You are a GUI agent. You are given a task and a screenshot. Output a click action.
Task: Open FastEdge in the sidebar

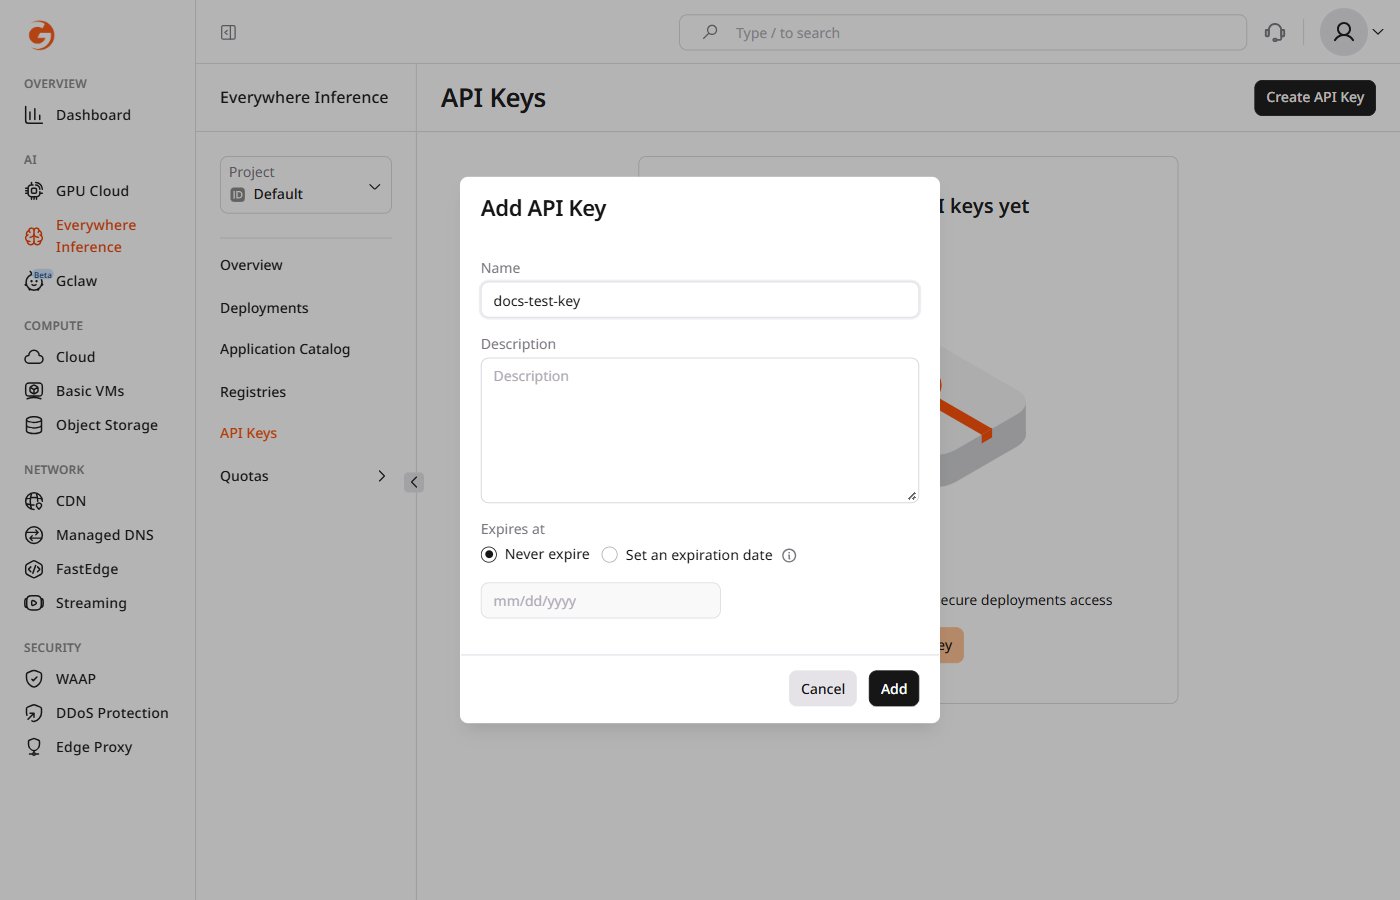71,569
